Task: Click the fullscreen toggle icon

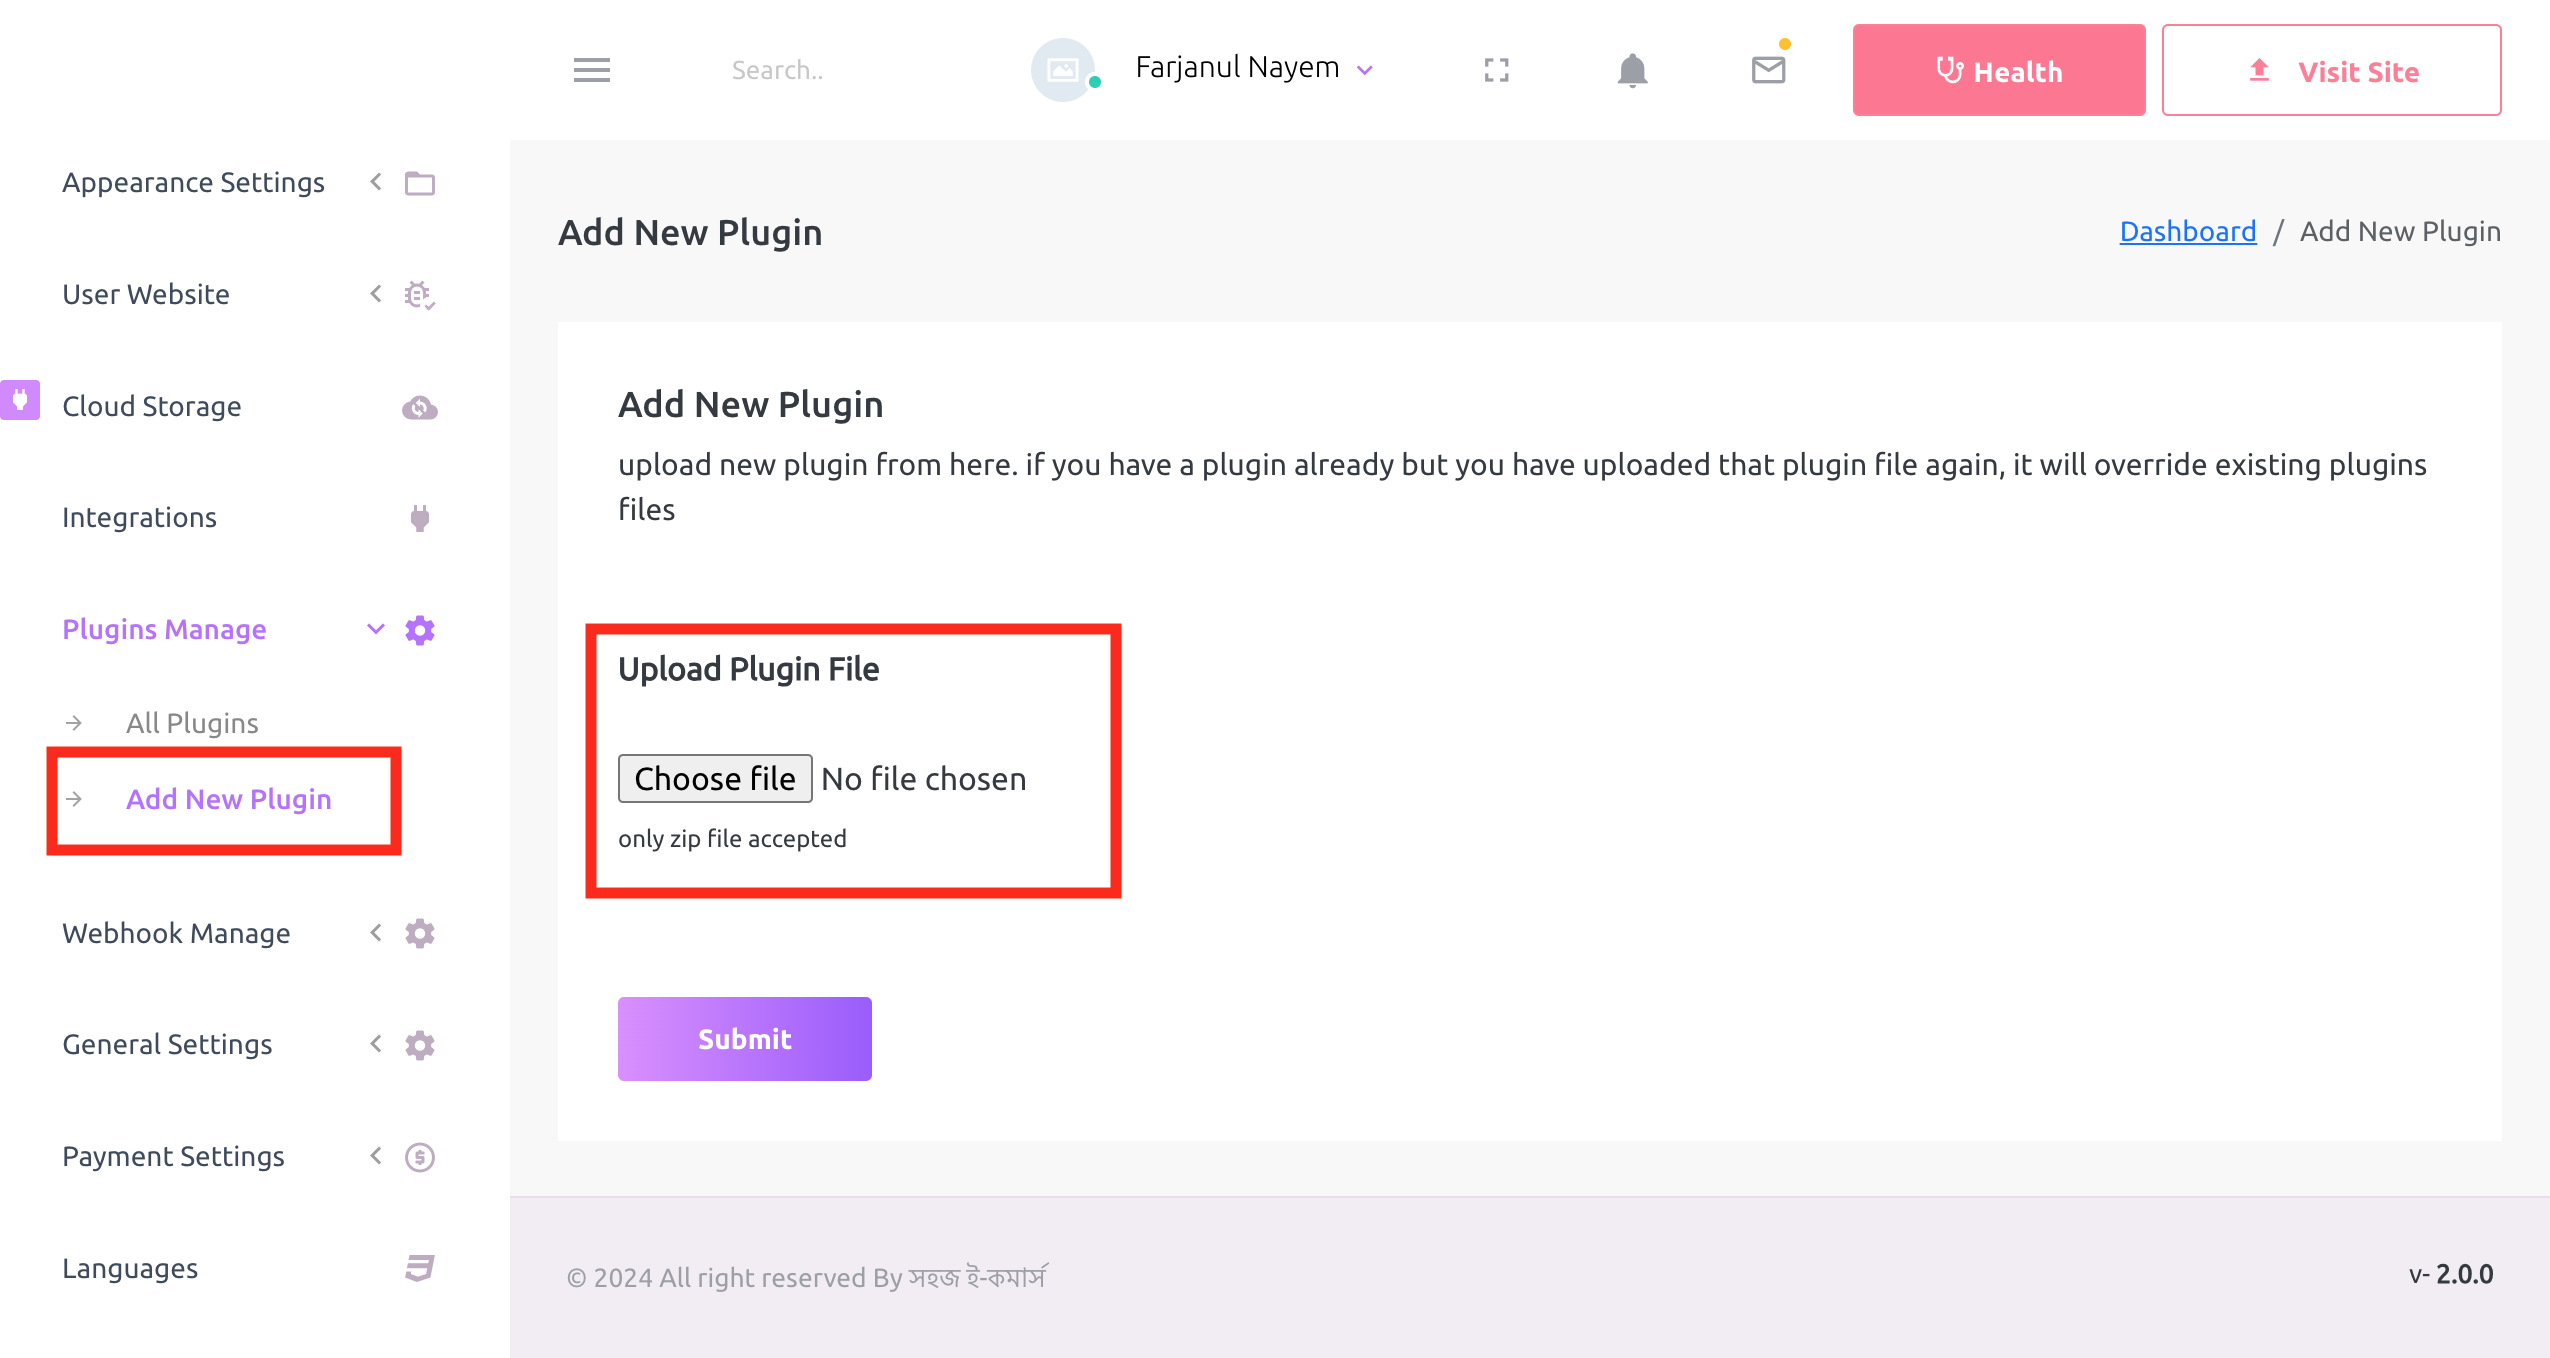Action: click(x=1496, y=70)
